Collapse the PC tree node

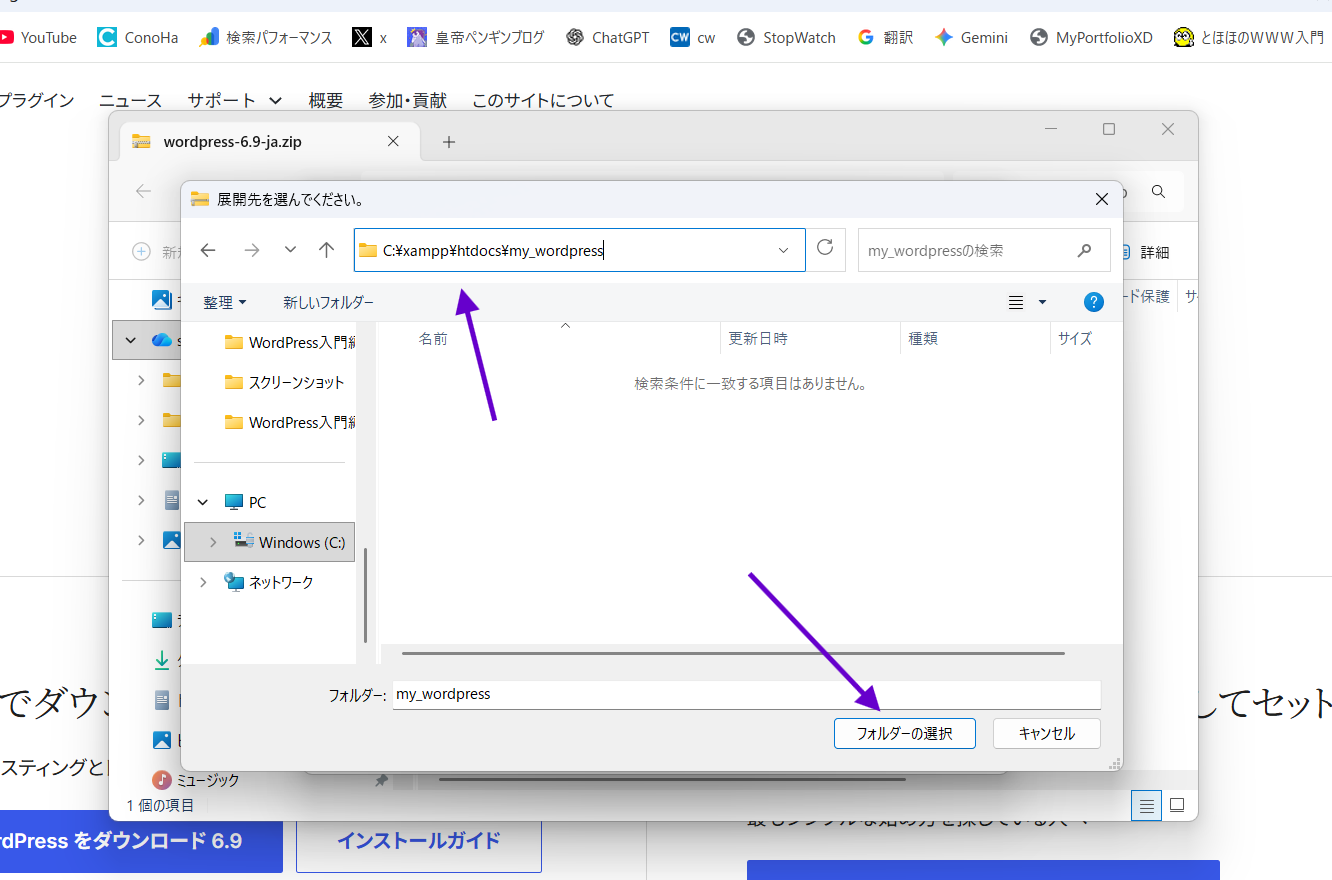pos(204,502)
